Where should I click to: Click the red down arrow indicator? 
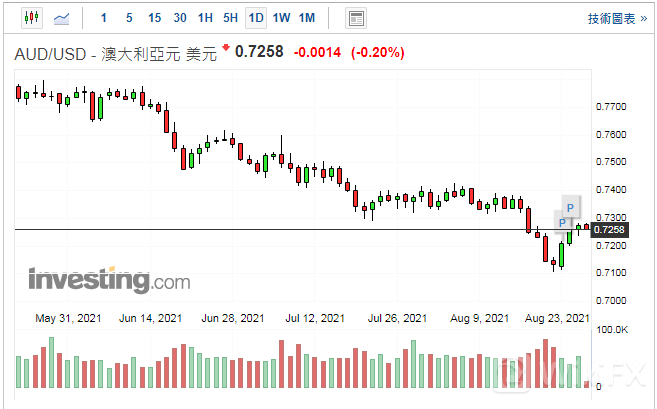click(226, 48)
